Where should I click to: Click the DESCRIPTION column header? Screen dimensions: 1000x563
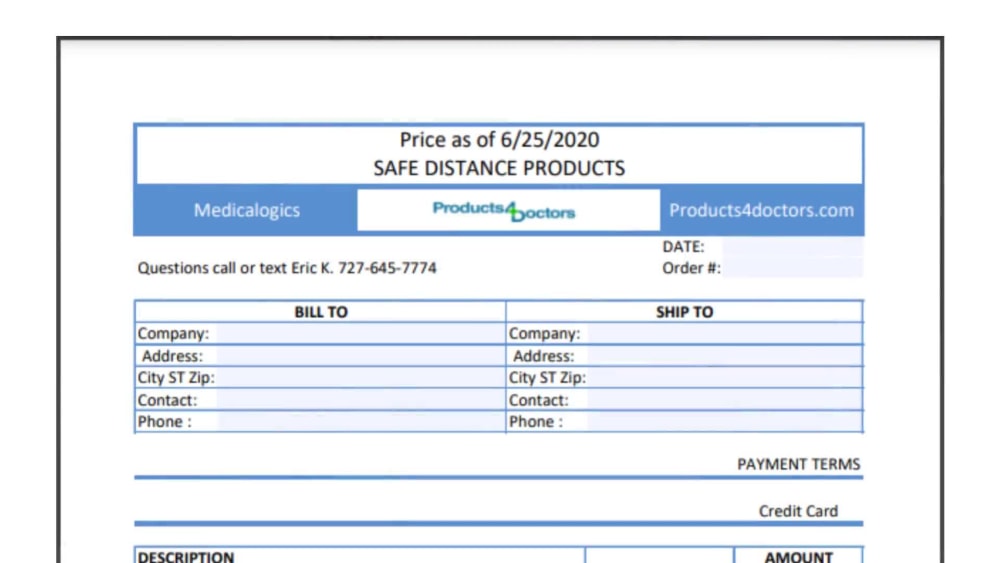click(186, 557)
